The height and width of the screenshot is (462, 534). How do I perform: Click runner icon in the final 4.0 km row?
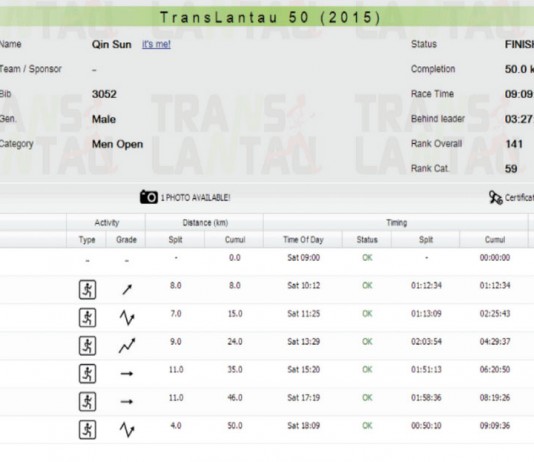click(x=88, y=430)
